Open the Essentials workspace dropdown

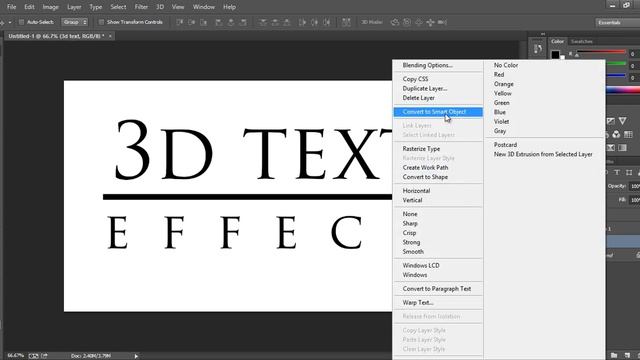point(617,22)
